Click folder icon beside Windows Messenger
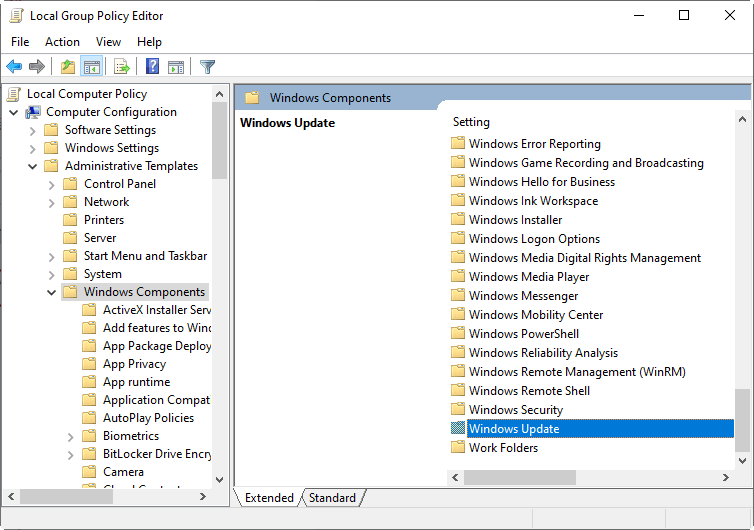Image resolution: width=754 pixels, height=530 pixels. pyautogui.click(x=458, y=295)
